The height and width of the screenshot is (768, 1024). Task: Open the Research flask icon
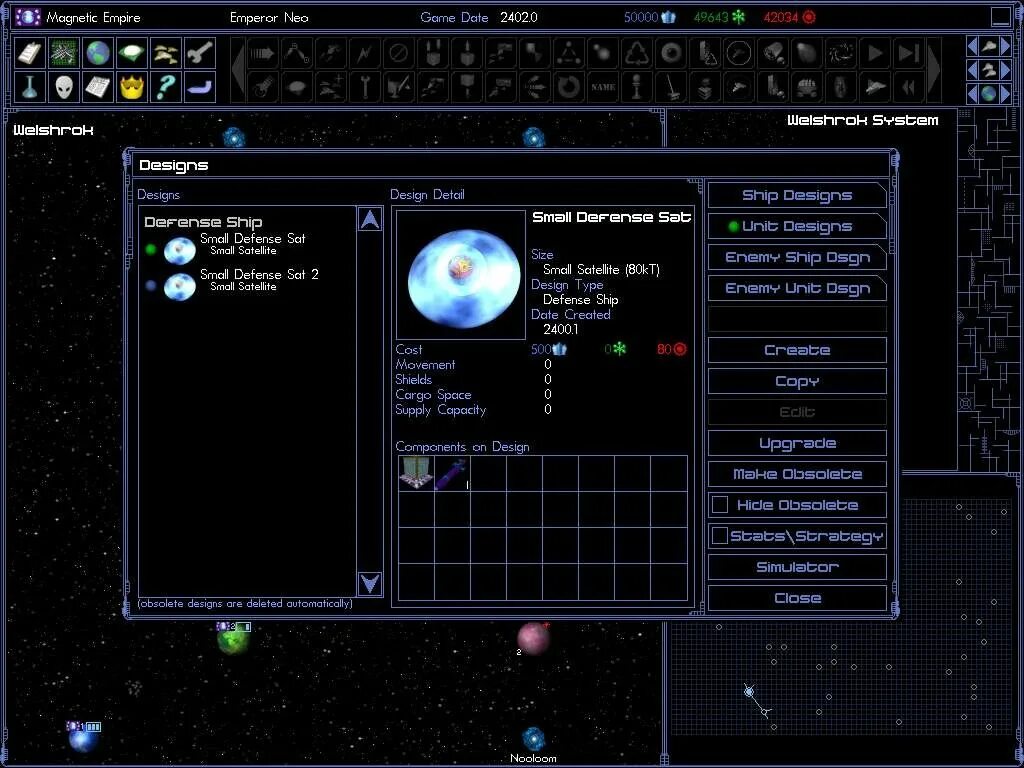tap(29, 87)
